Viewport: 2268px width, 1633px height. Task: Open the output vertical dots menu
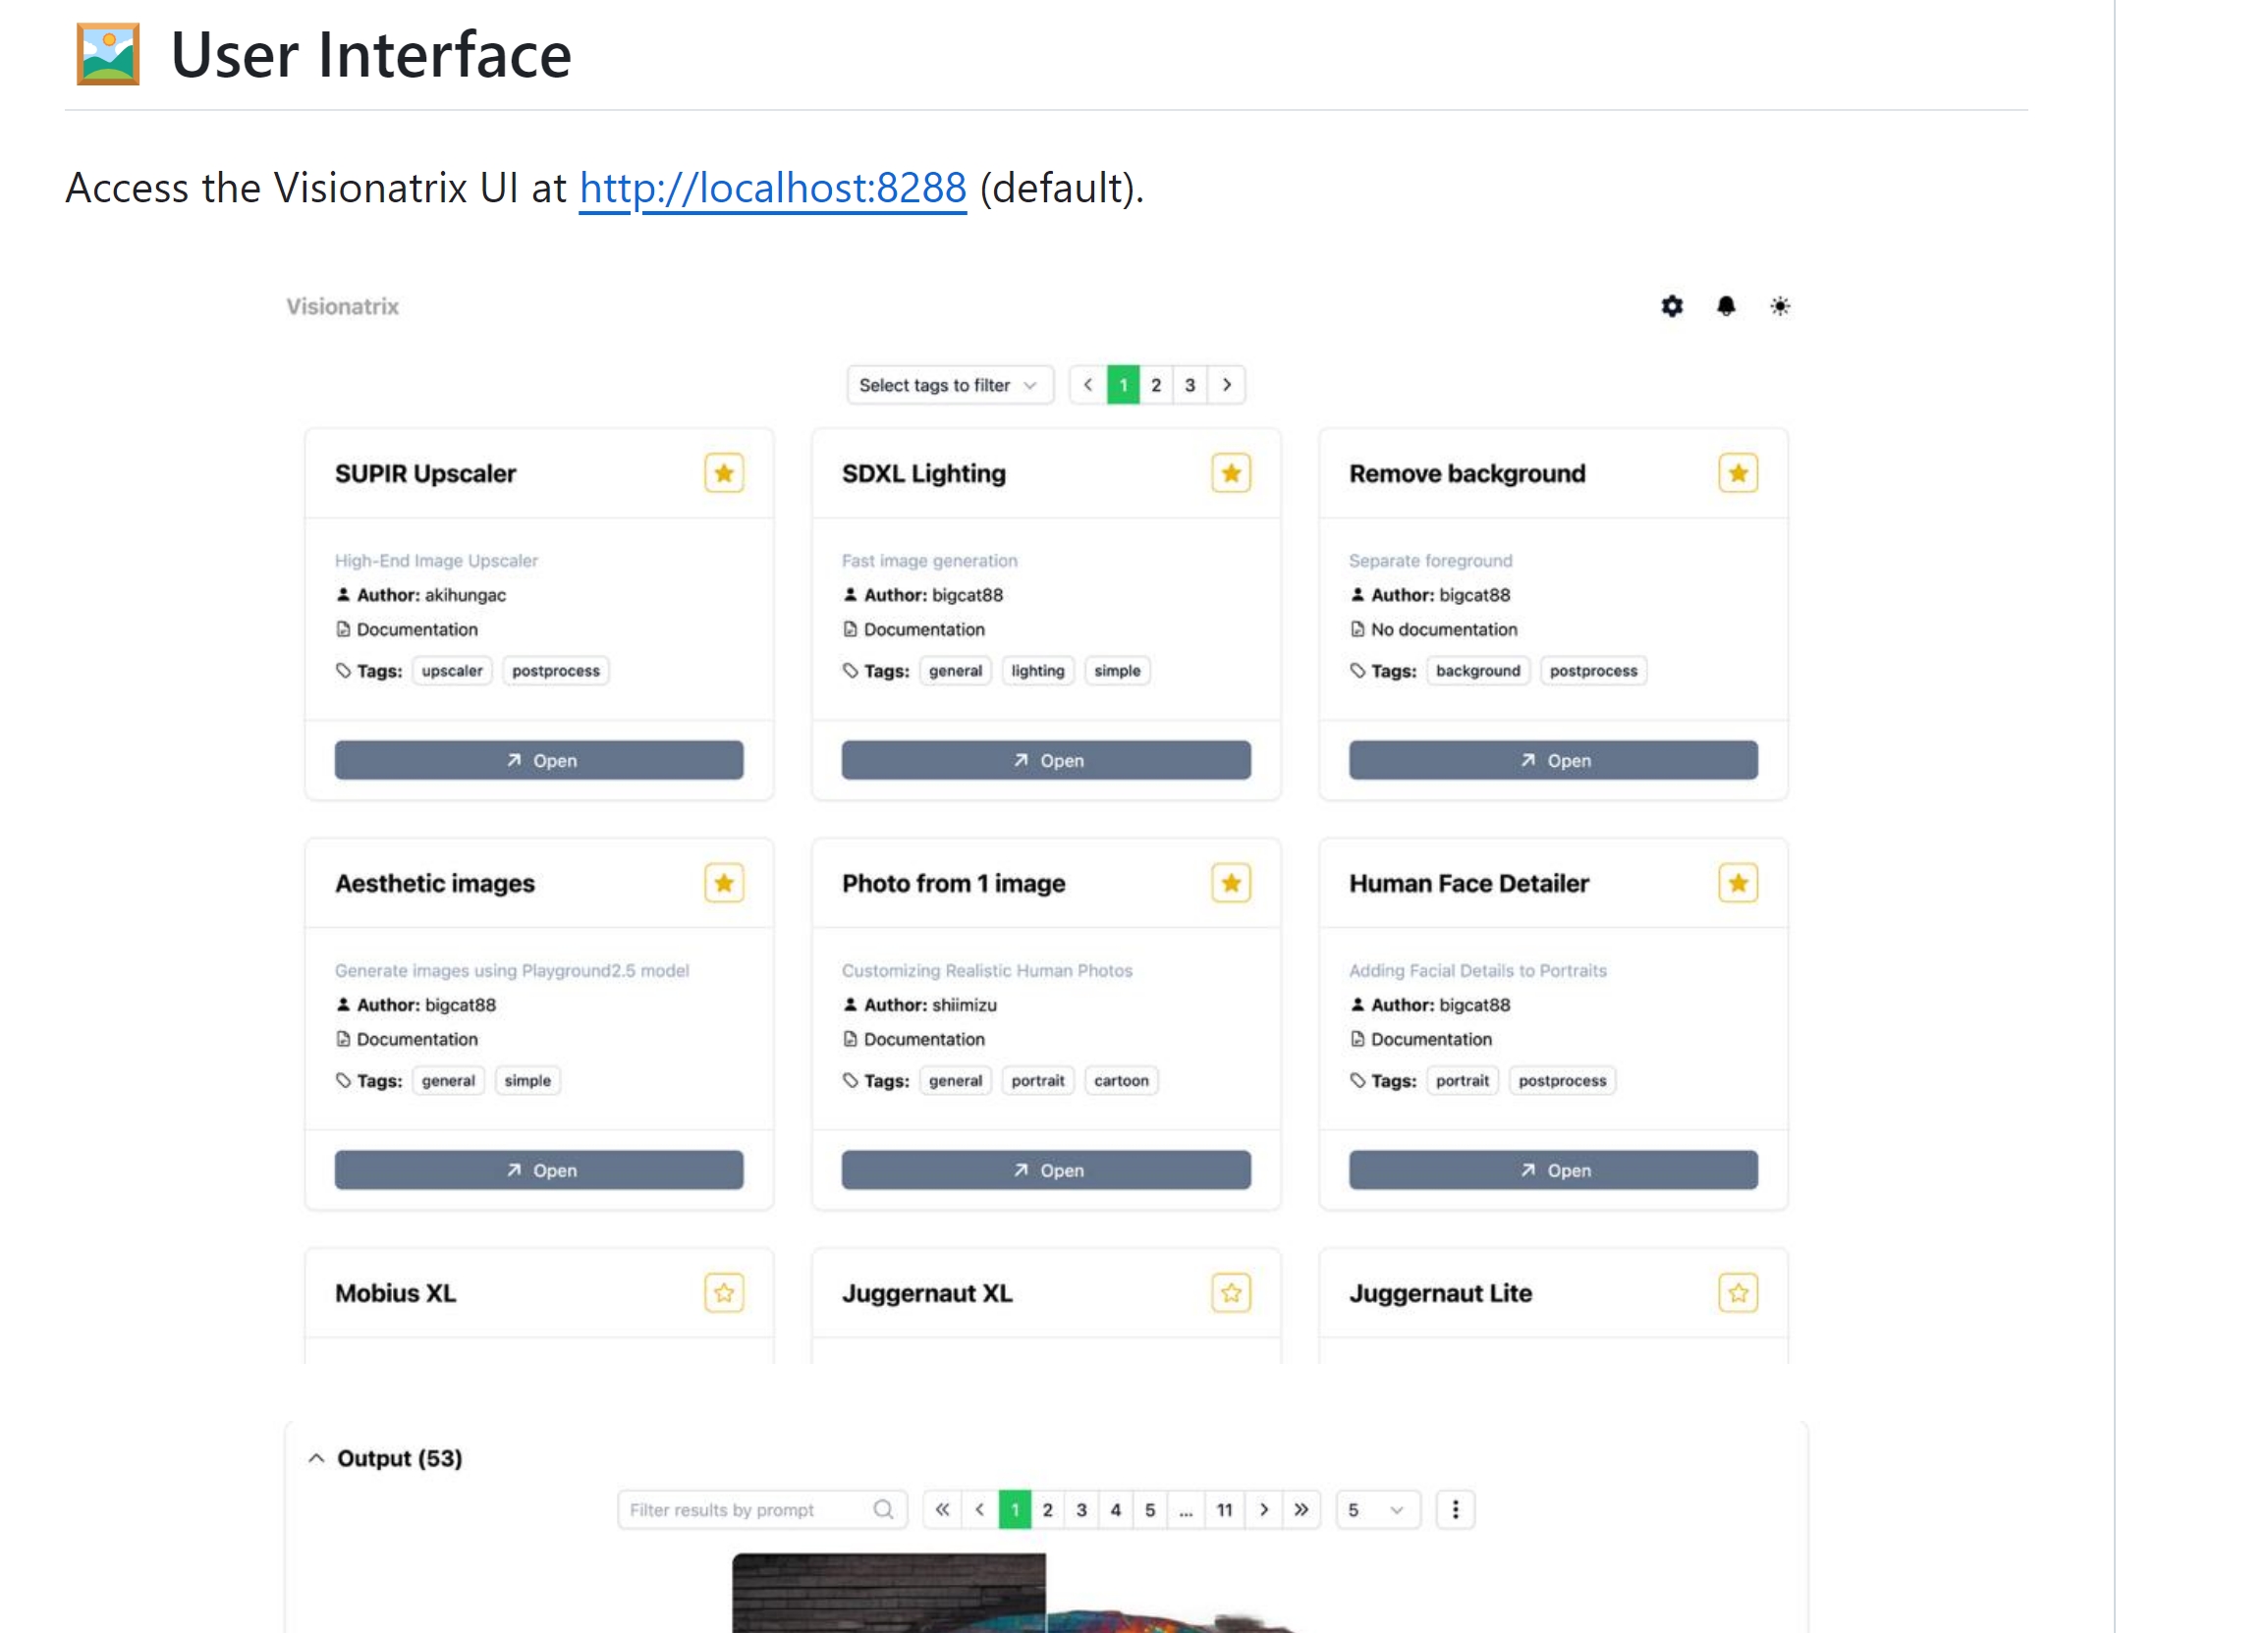pos(1455,1510)
